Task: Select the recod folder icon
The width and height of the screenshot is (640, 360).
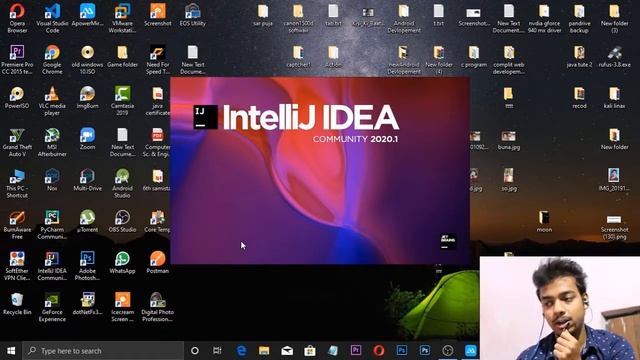Action: tap(579, 98)
